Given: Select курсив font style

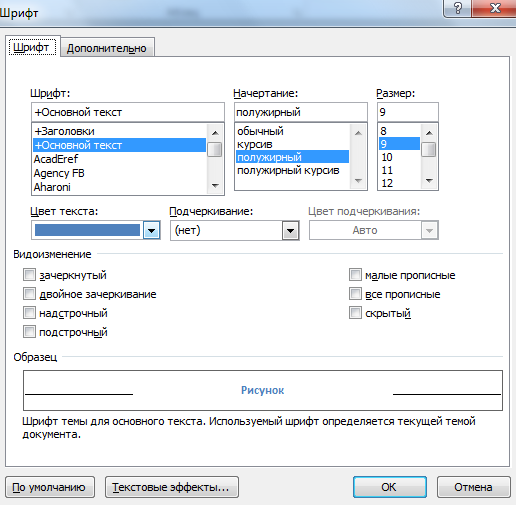Looking at the screenshot, I should click(x=293, y=144).
